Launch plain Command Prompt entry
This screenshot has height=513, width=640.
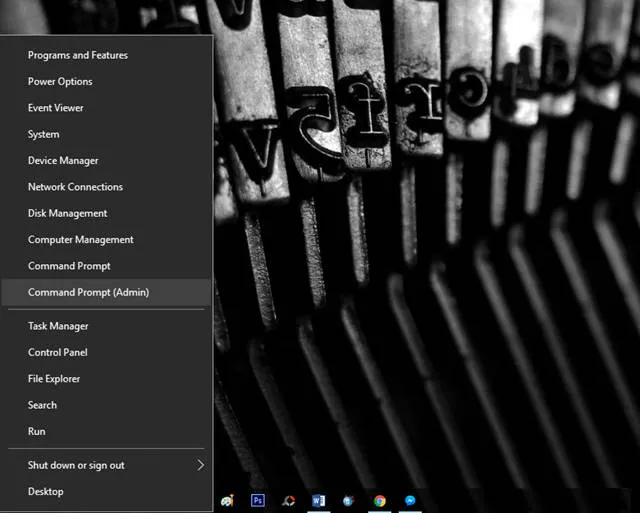click(106, 266)
